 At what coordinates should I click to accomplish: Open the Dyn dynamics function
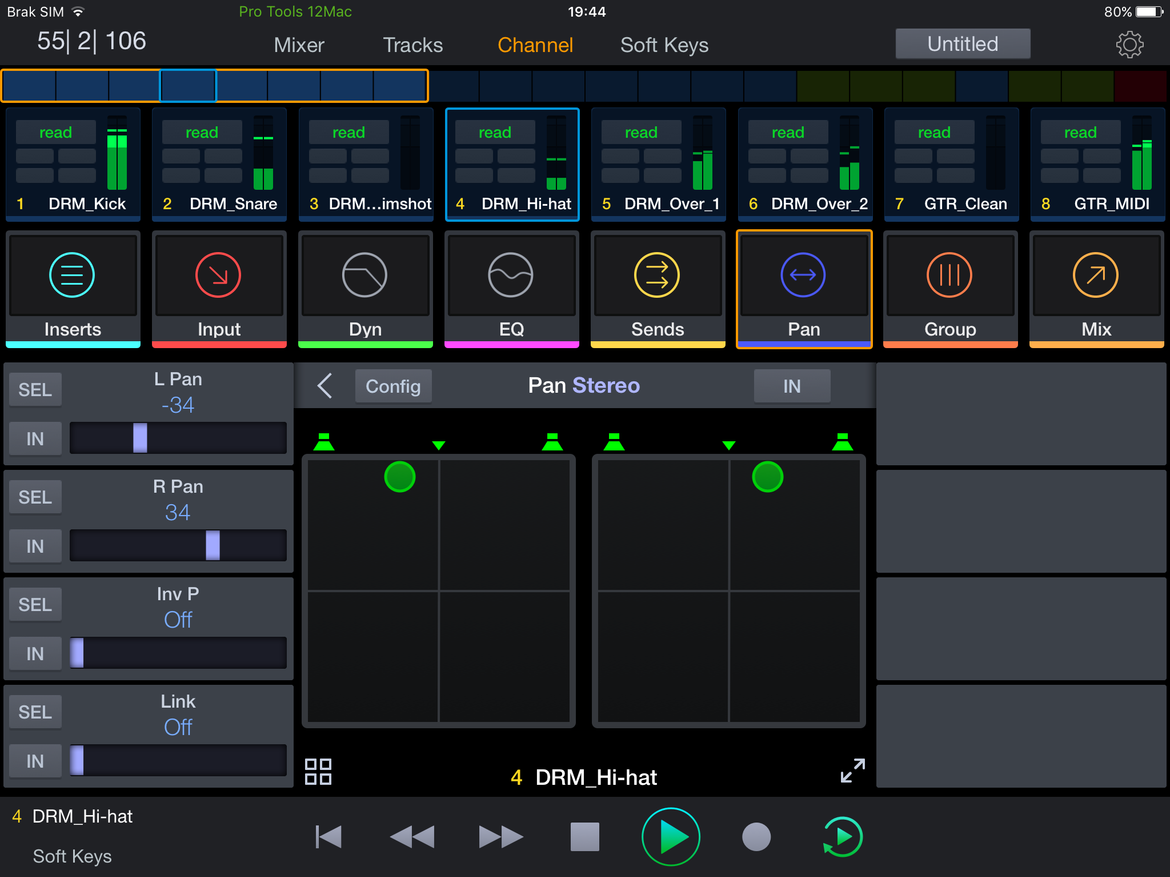coord(365,289)
